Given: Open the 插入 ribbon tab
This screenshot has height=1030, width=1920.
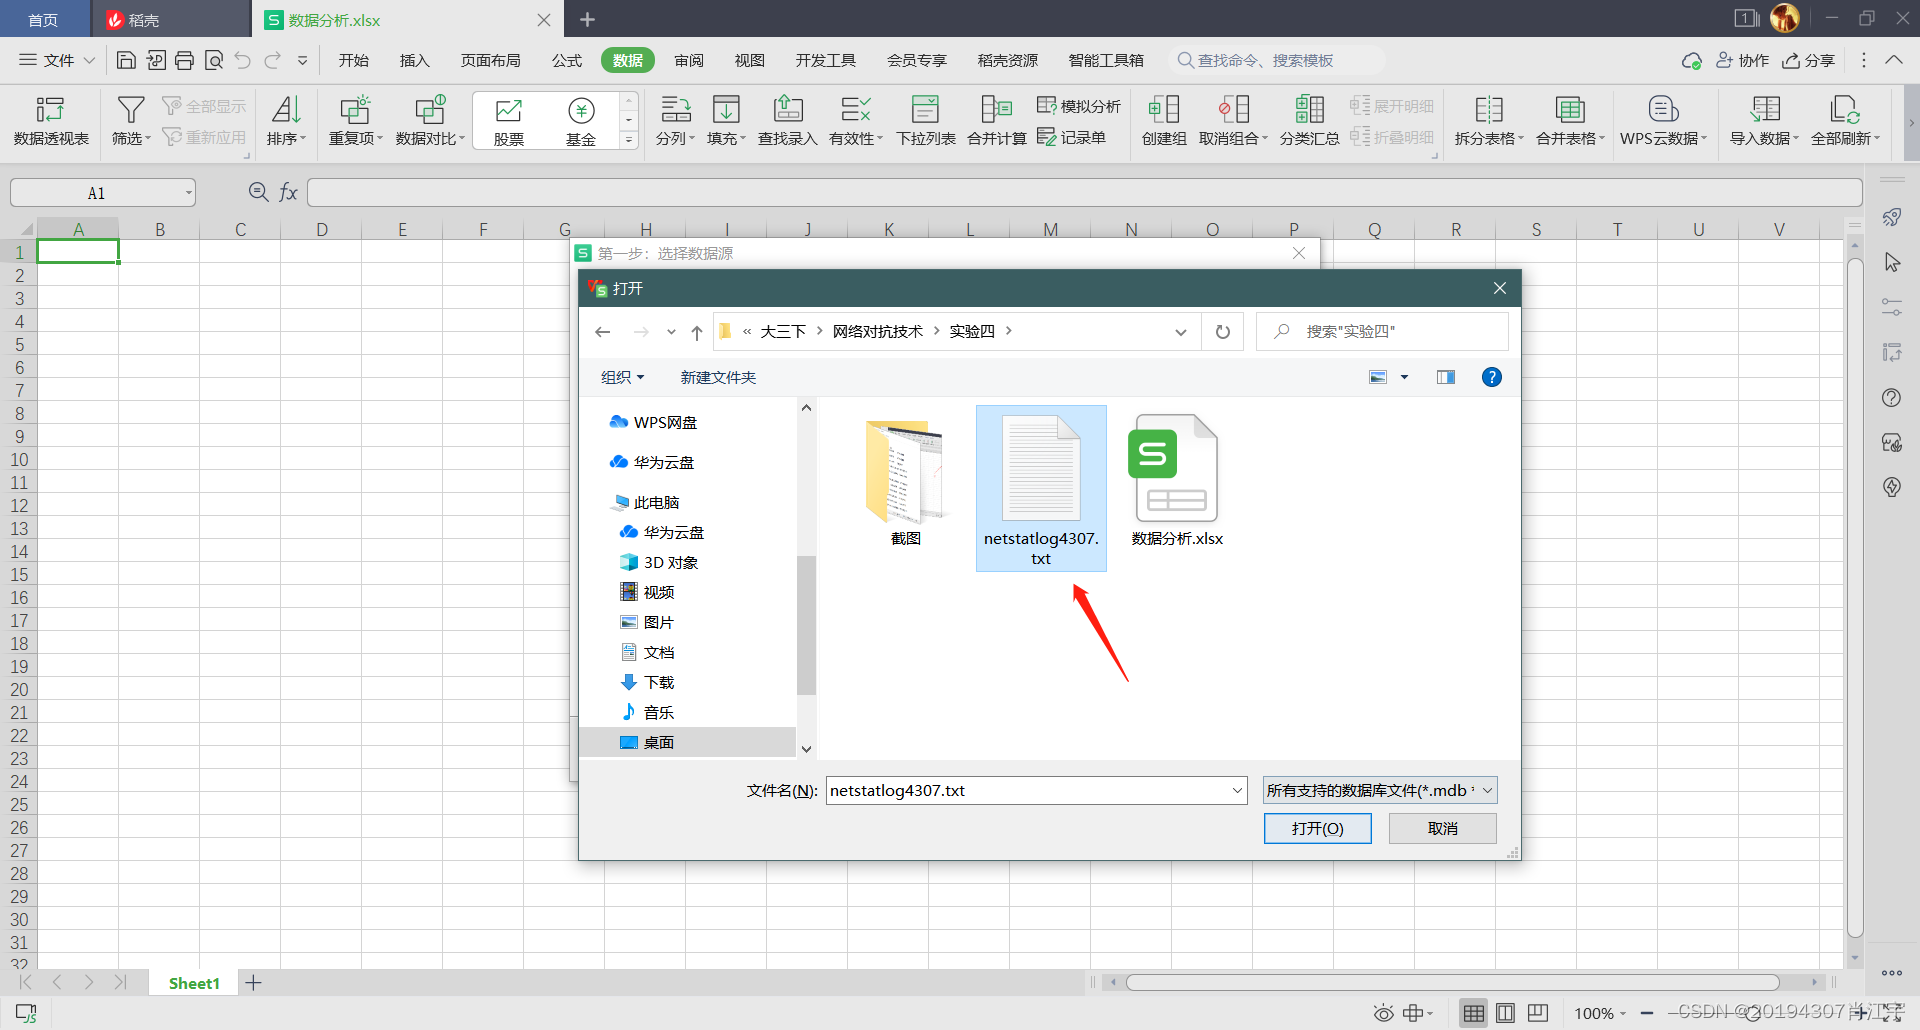Looking at the screenshot, I should [x=414, y=60].
